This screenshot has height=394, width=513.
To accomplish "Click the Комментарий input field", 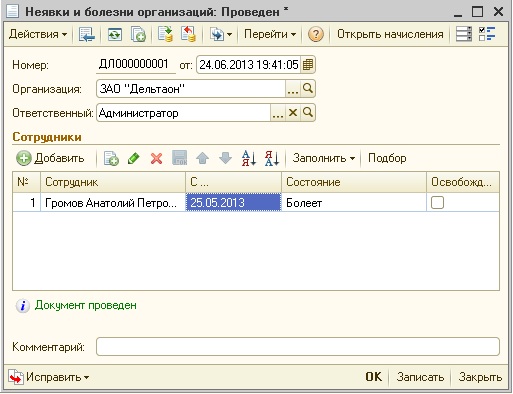I will 298,347.
